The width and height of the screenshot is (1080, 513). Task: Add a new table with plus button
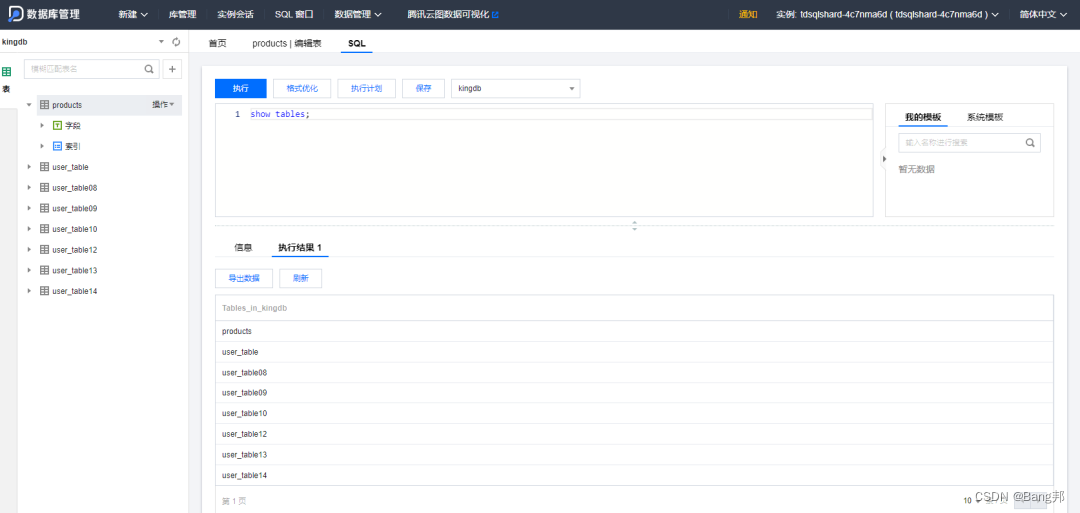pos(172,69)
